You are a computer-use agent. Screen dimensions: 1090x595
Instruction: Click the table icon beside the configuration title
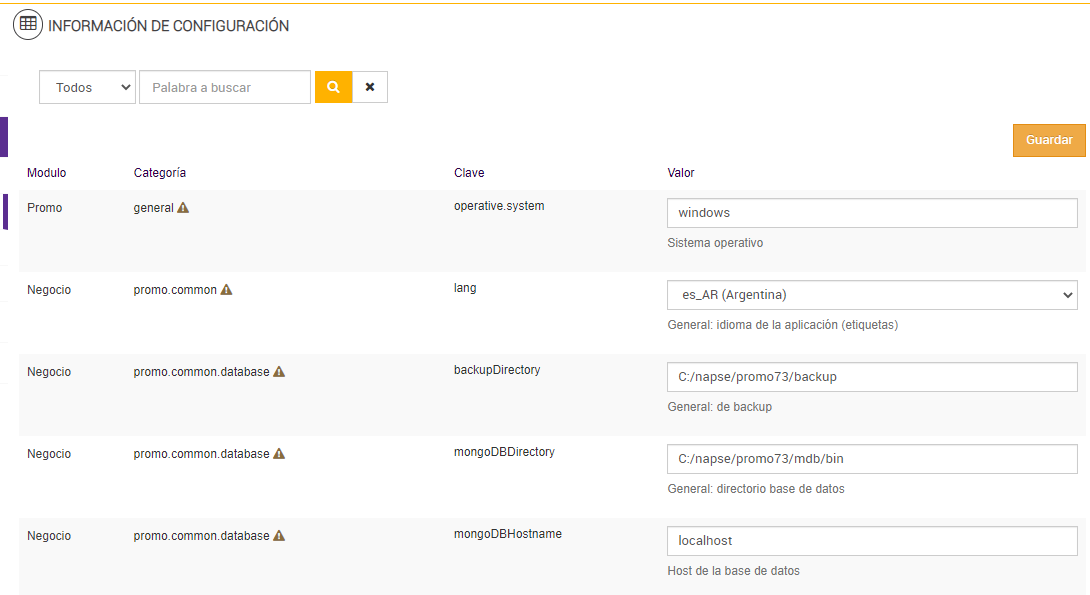(x=28, y=25)
